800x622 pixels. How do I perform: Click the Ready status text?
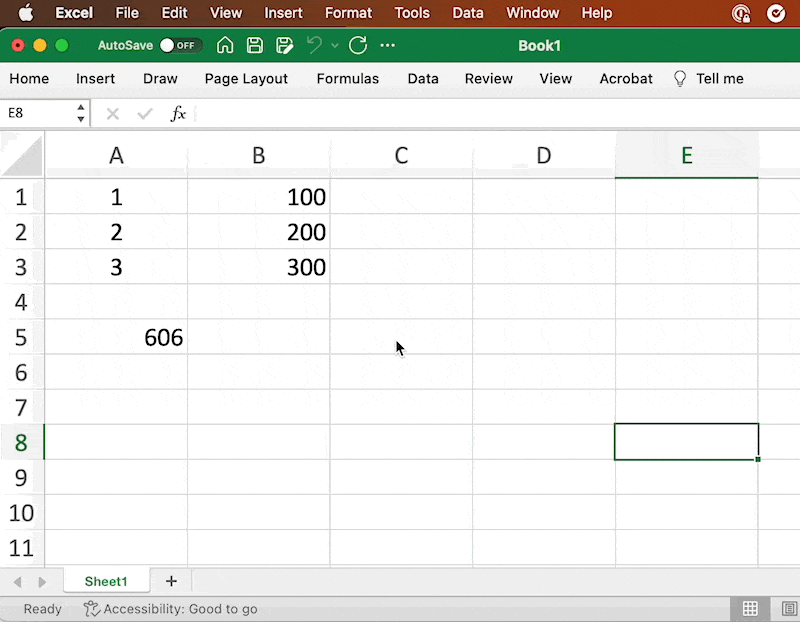point(42,609)
